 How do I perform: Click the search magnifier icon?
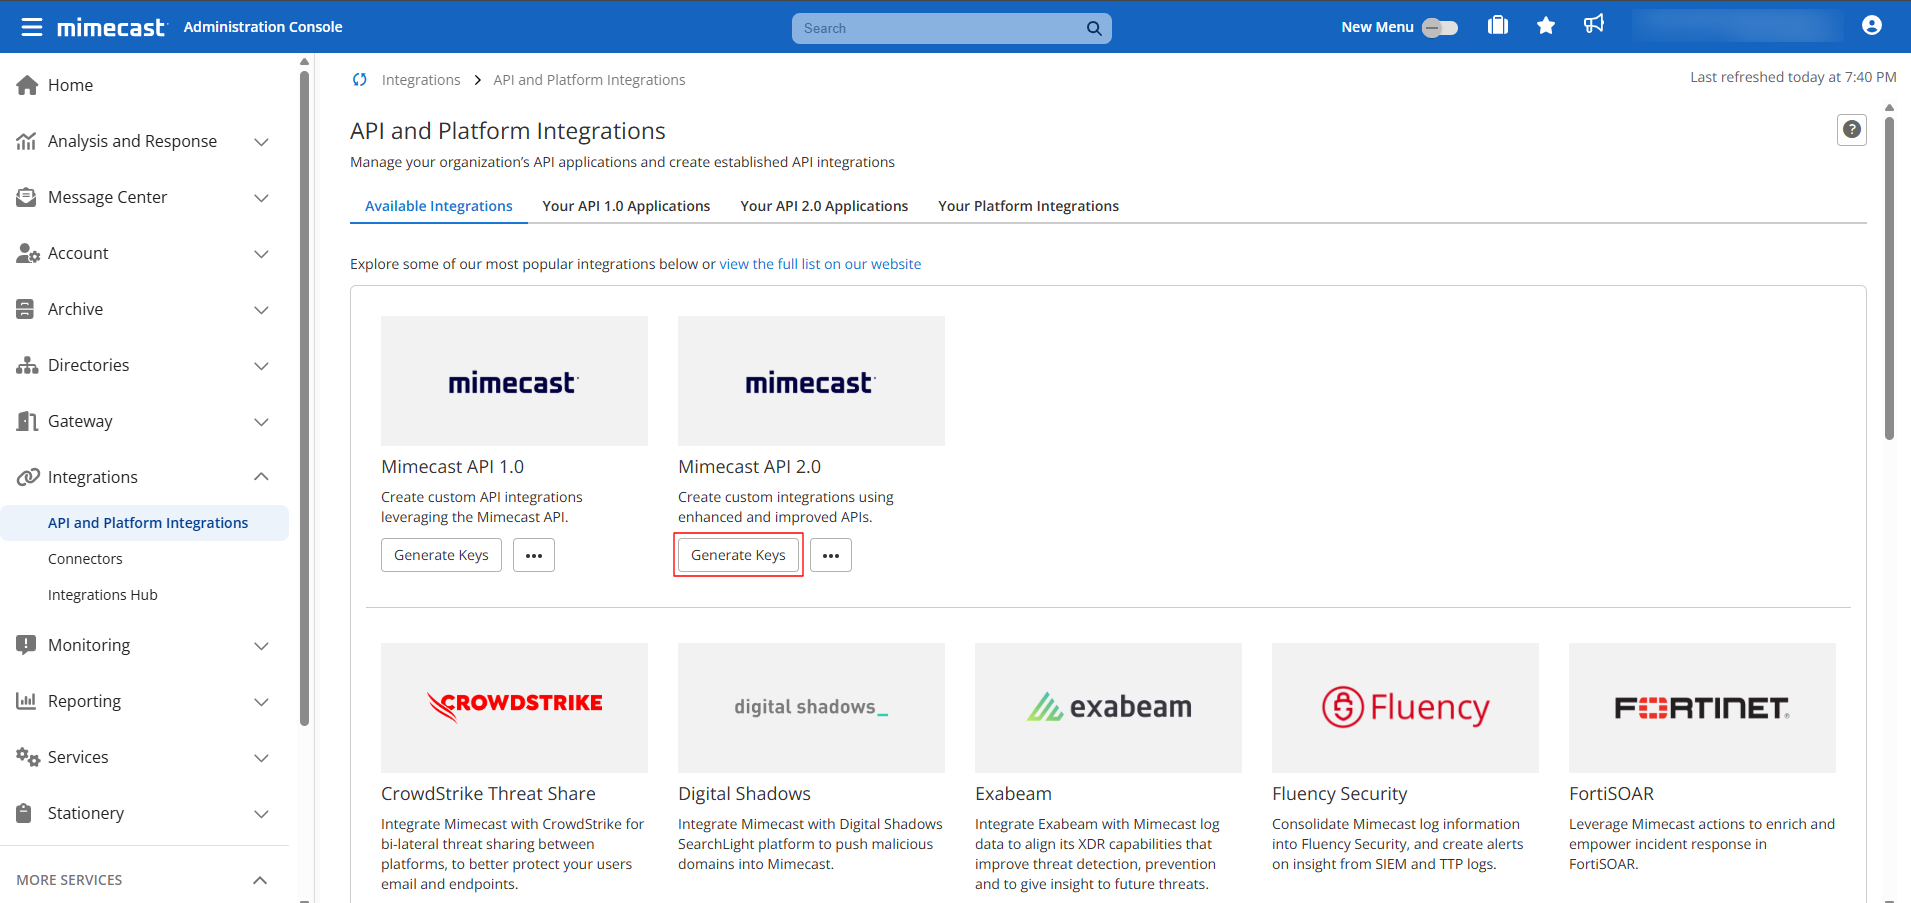[1094, 28]
